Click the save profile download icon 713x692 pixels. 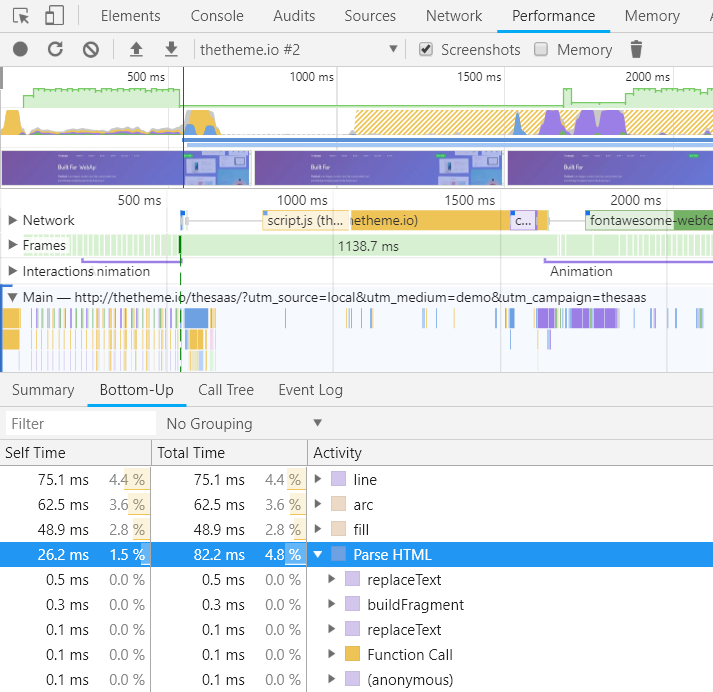tap(171, 50)
